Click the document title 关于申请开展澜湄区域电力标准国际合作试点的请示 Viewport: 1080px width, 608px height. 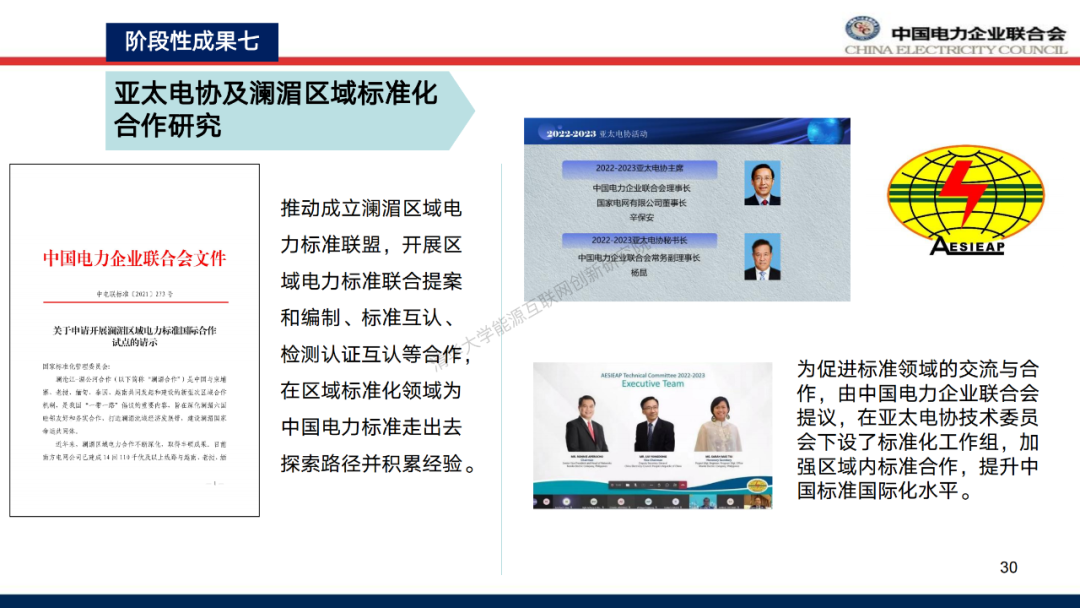coord(135,336)
